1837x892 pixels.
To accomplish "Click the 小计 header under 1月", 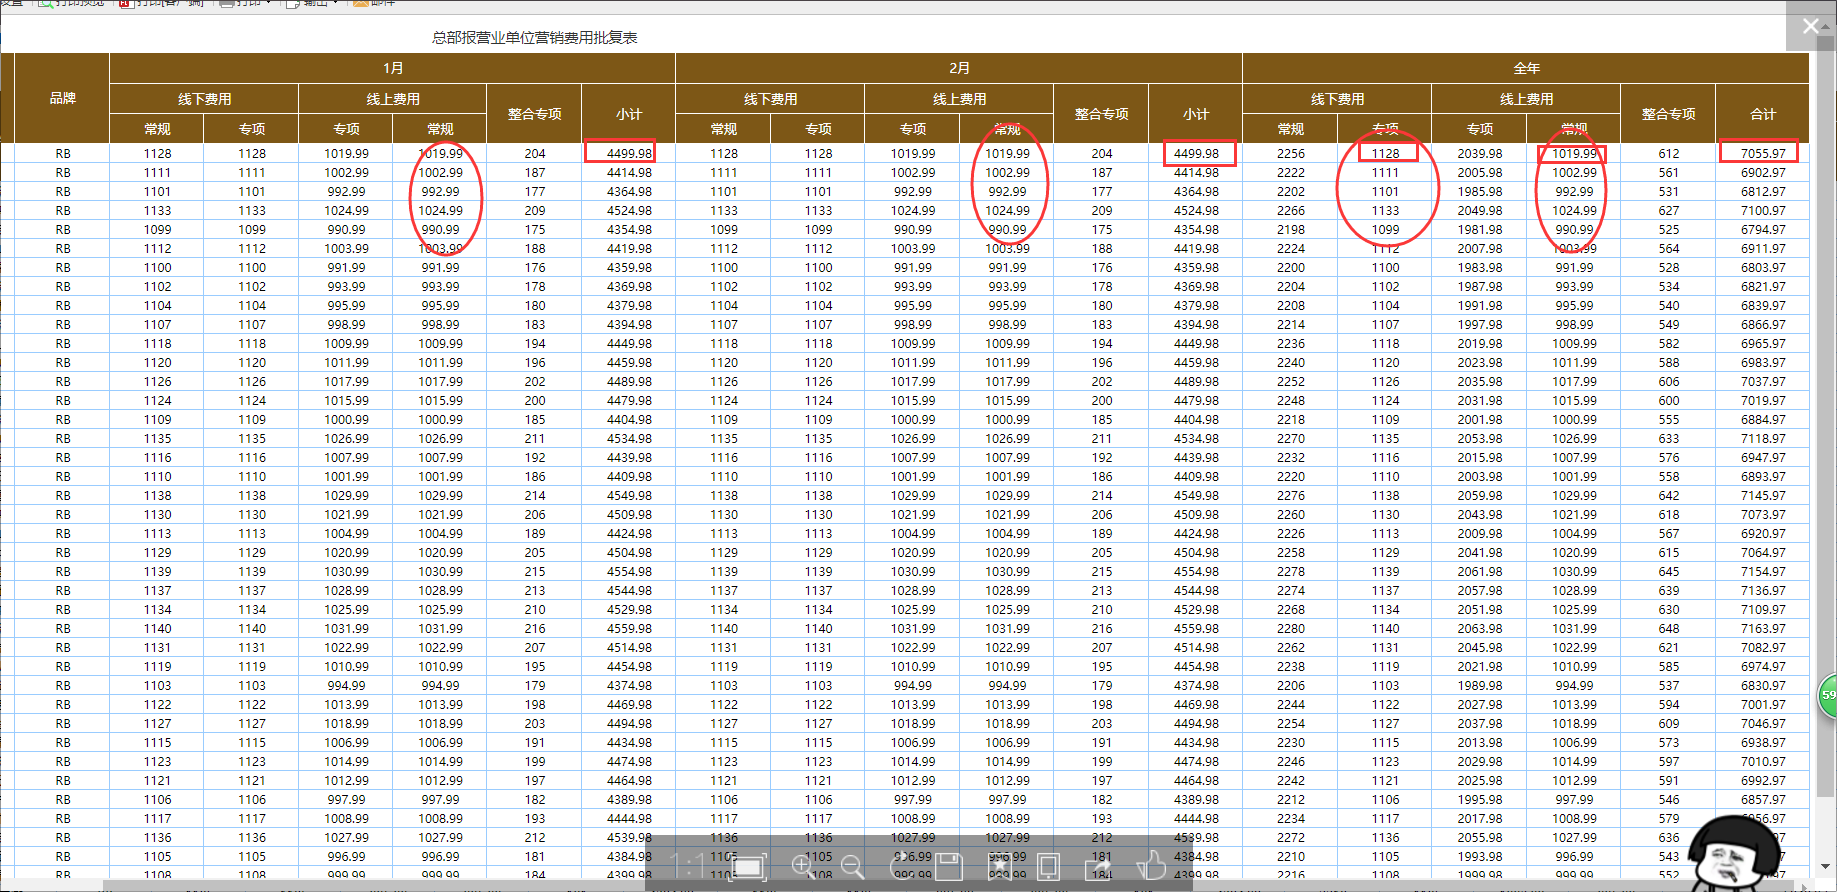I will pos(629,114).
